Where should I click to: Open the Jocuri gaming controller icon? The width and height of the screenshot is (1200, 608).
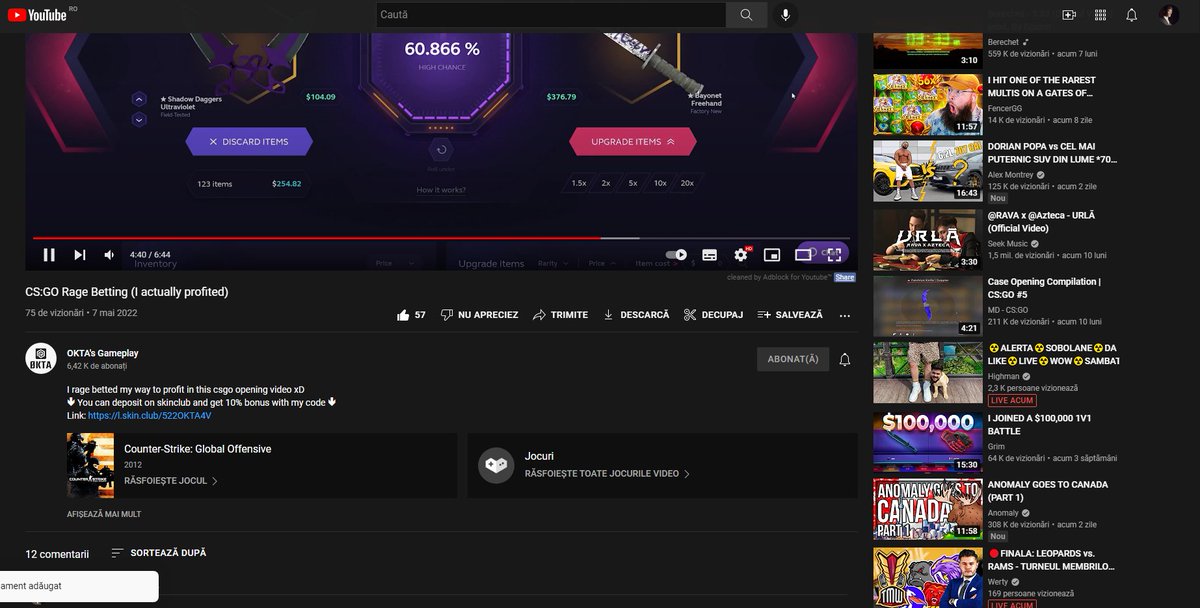click(496, 465)
